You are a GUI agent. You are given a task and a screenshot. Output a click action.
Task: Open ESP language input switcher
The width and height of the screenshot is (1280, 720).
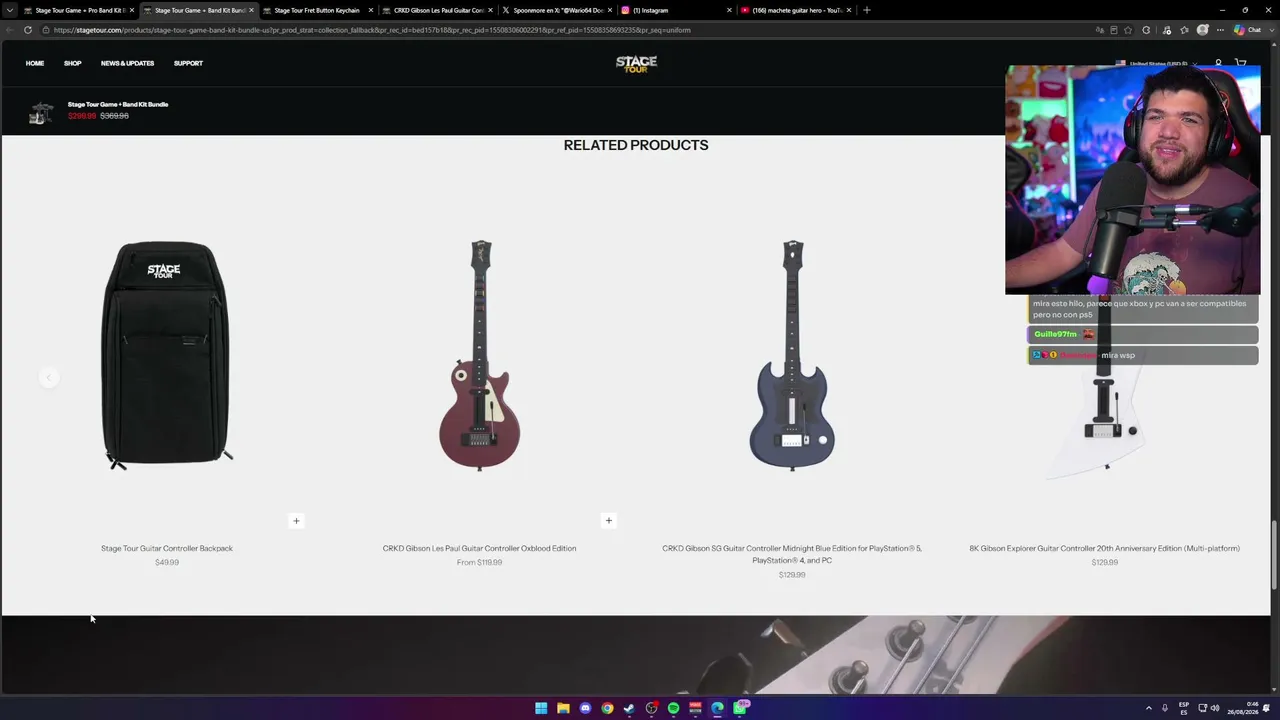[x=1184, y=708]
